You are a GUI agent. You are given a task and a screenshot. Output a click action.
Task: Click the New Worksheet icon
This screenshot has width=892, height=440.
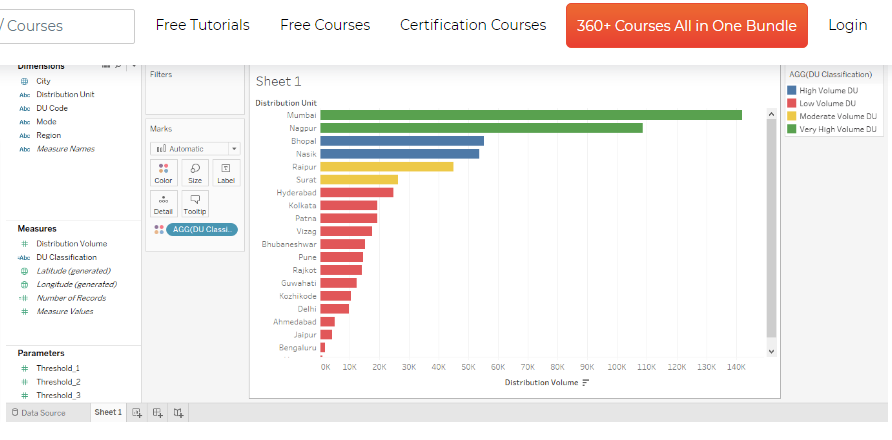point(137,413)
